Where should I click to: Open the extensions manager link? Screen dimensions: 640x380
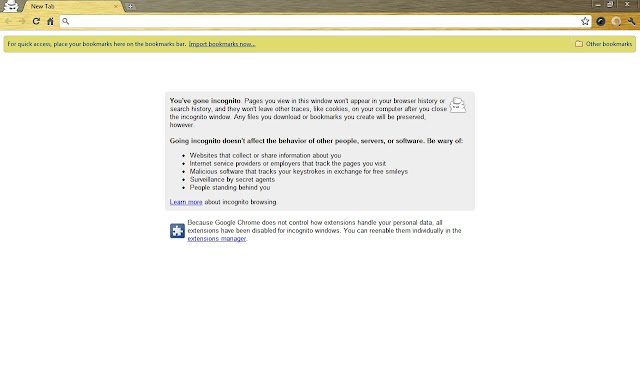(217, 239)
